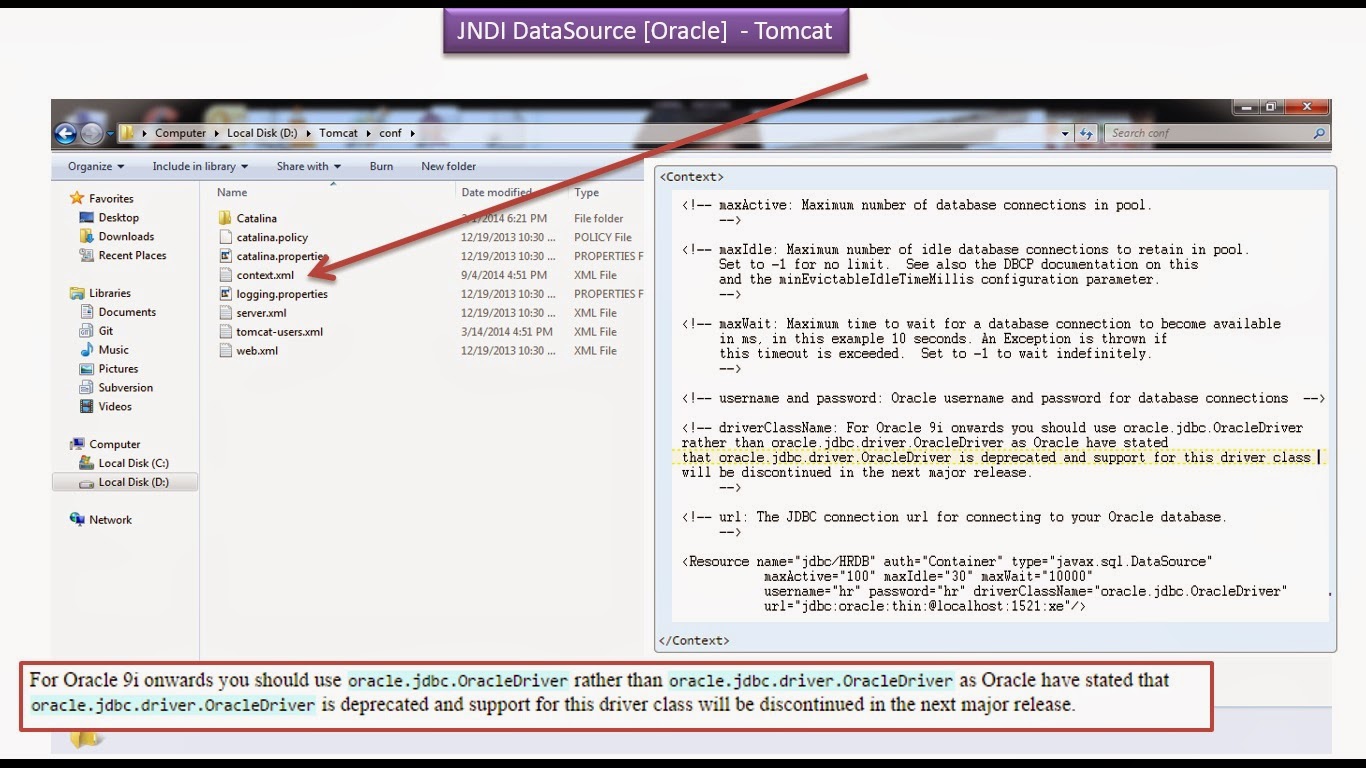Expand the arrow after Local Disk (D:) breadcrumb

[310, 133]
